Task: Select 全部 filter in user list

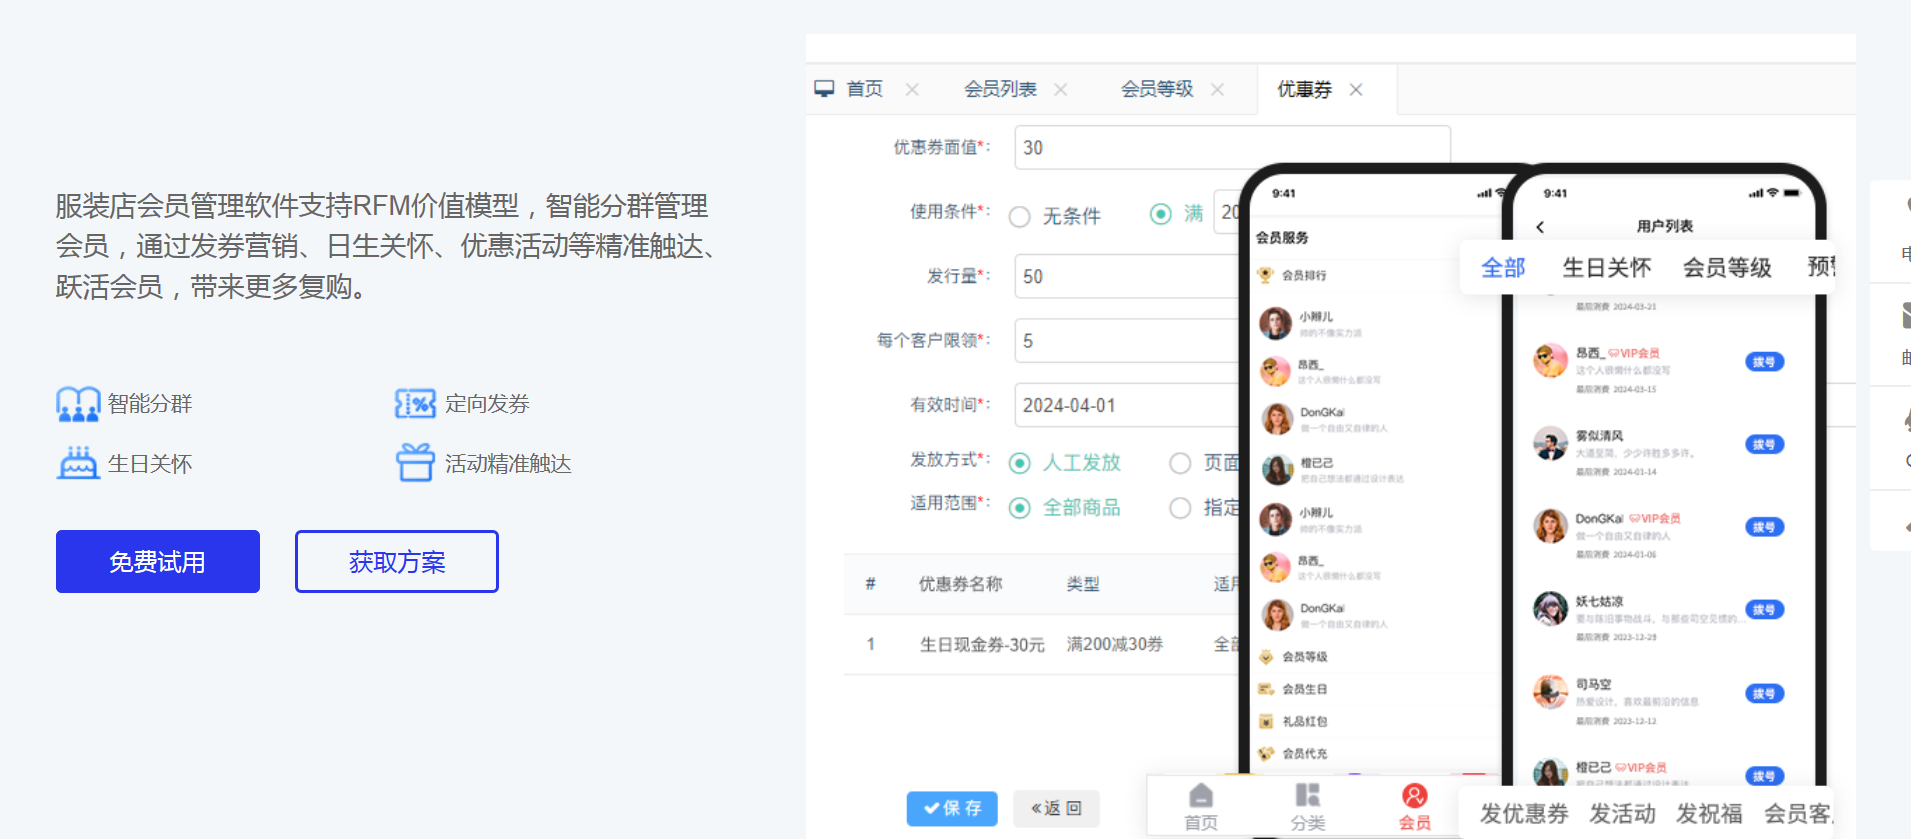Action: click(x=1503, y=267)
